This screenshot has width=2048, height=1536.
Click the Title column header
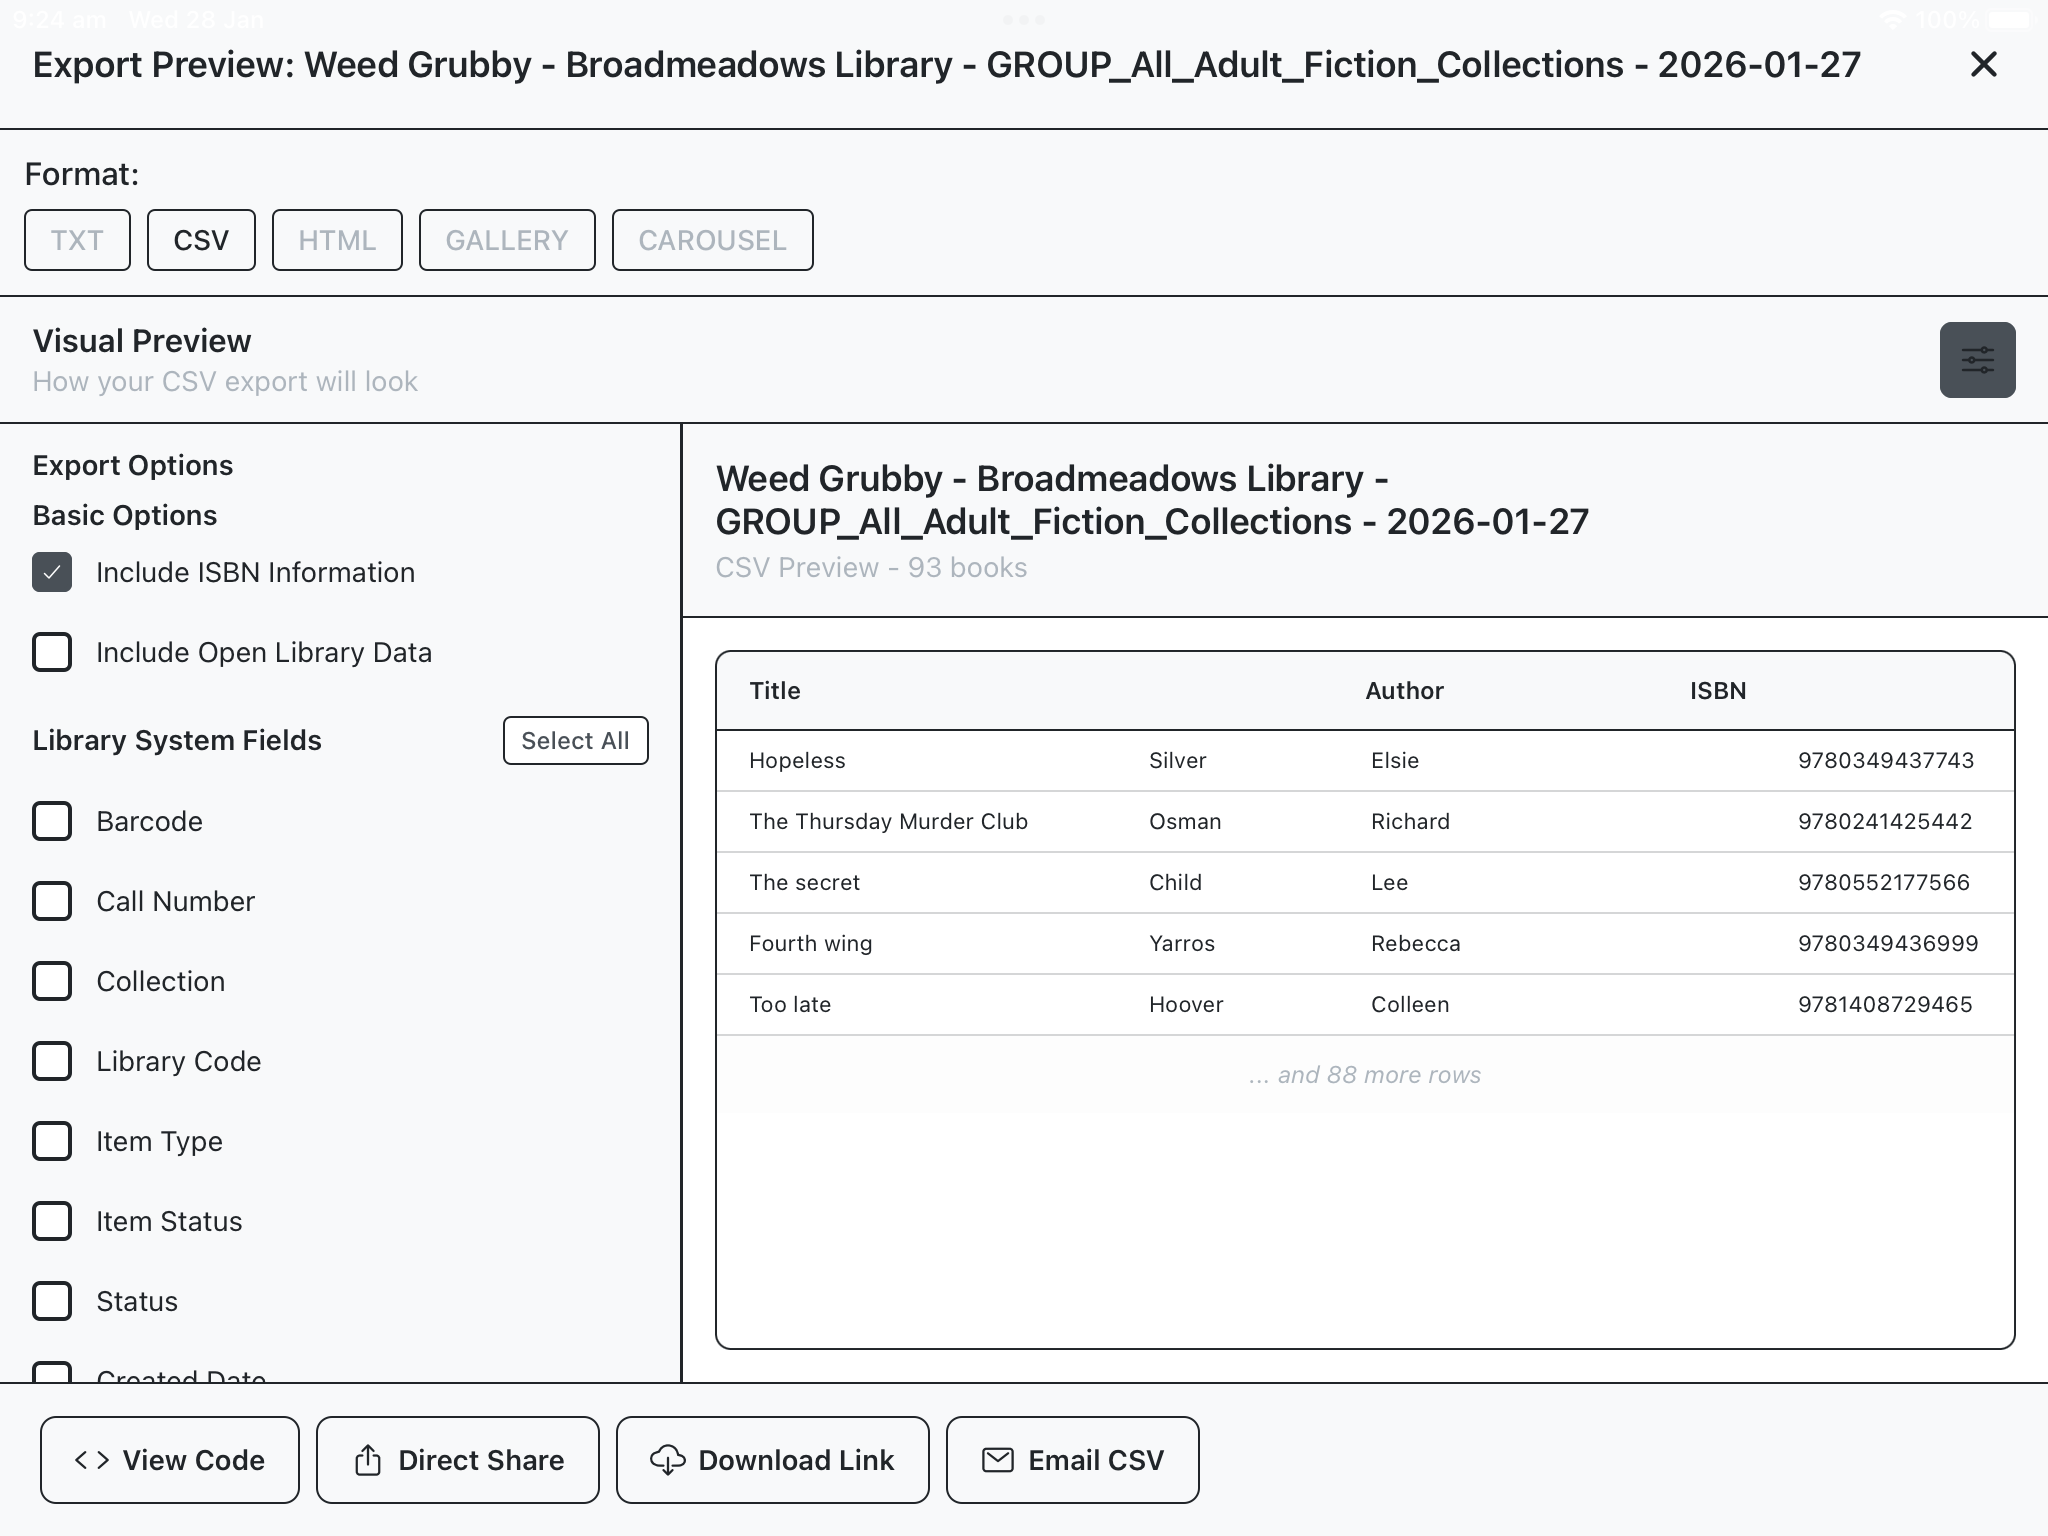(775, 691)
